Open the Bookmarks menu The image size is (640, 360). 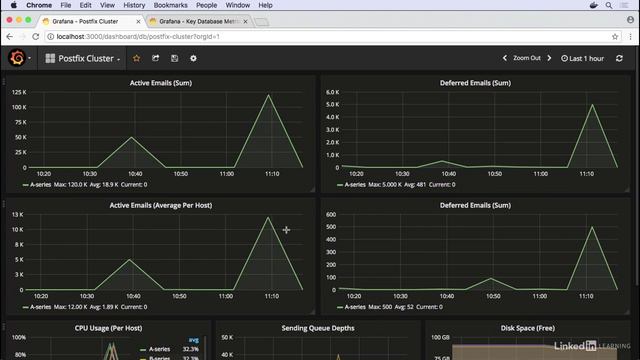coord(171,5)
